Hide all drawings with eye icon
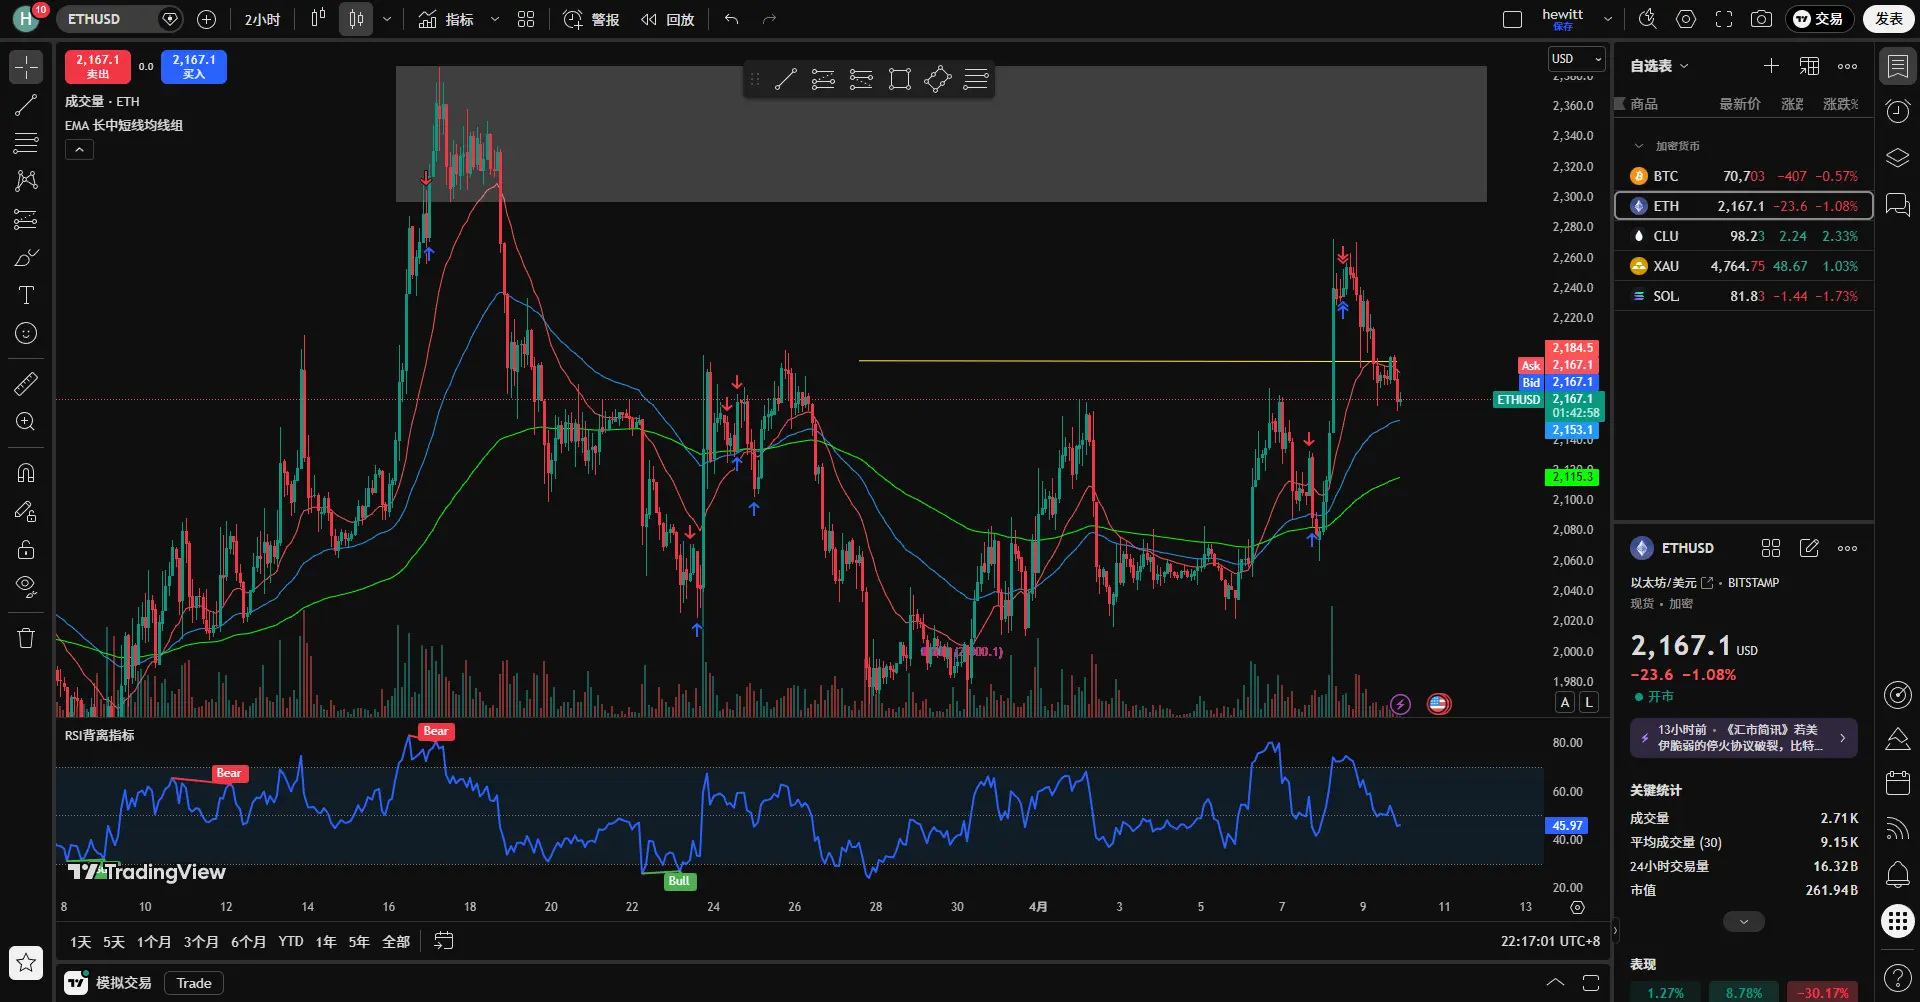Screen dimensions: 1920x1002 26,587
